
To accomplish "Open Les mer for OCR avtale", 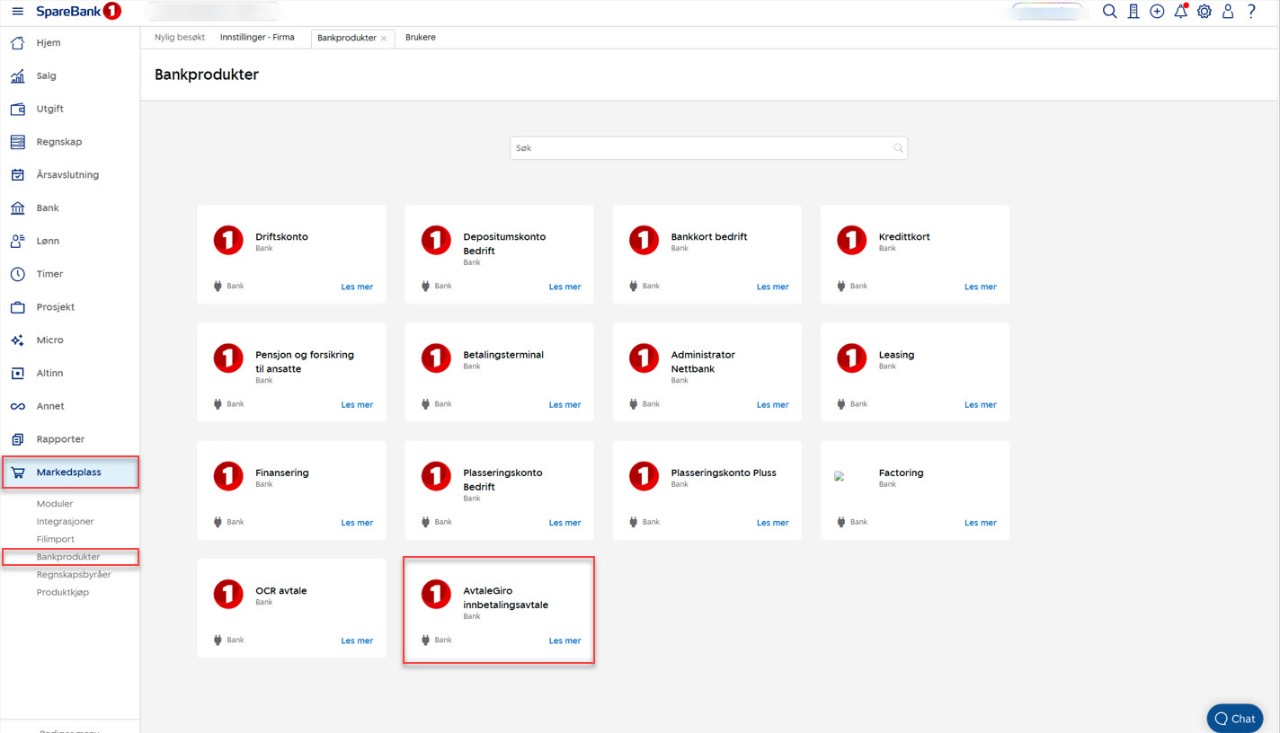I will click(357, 641).
